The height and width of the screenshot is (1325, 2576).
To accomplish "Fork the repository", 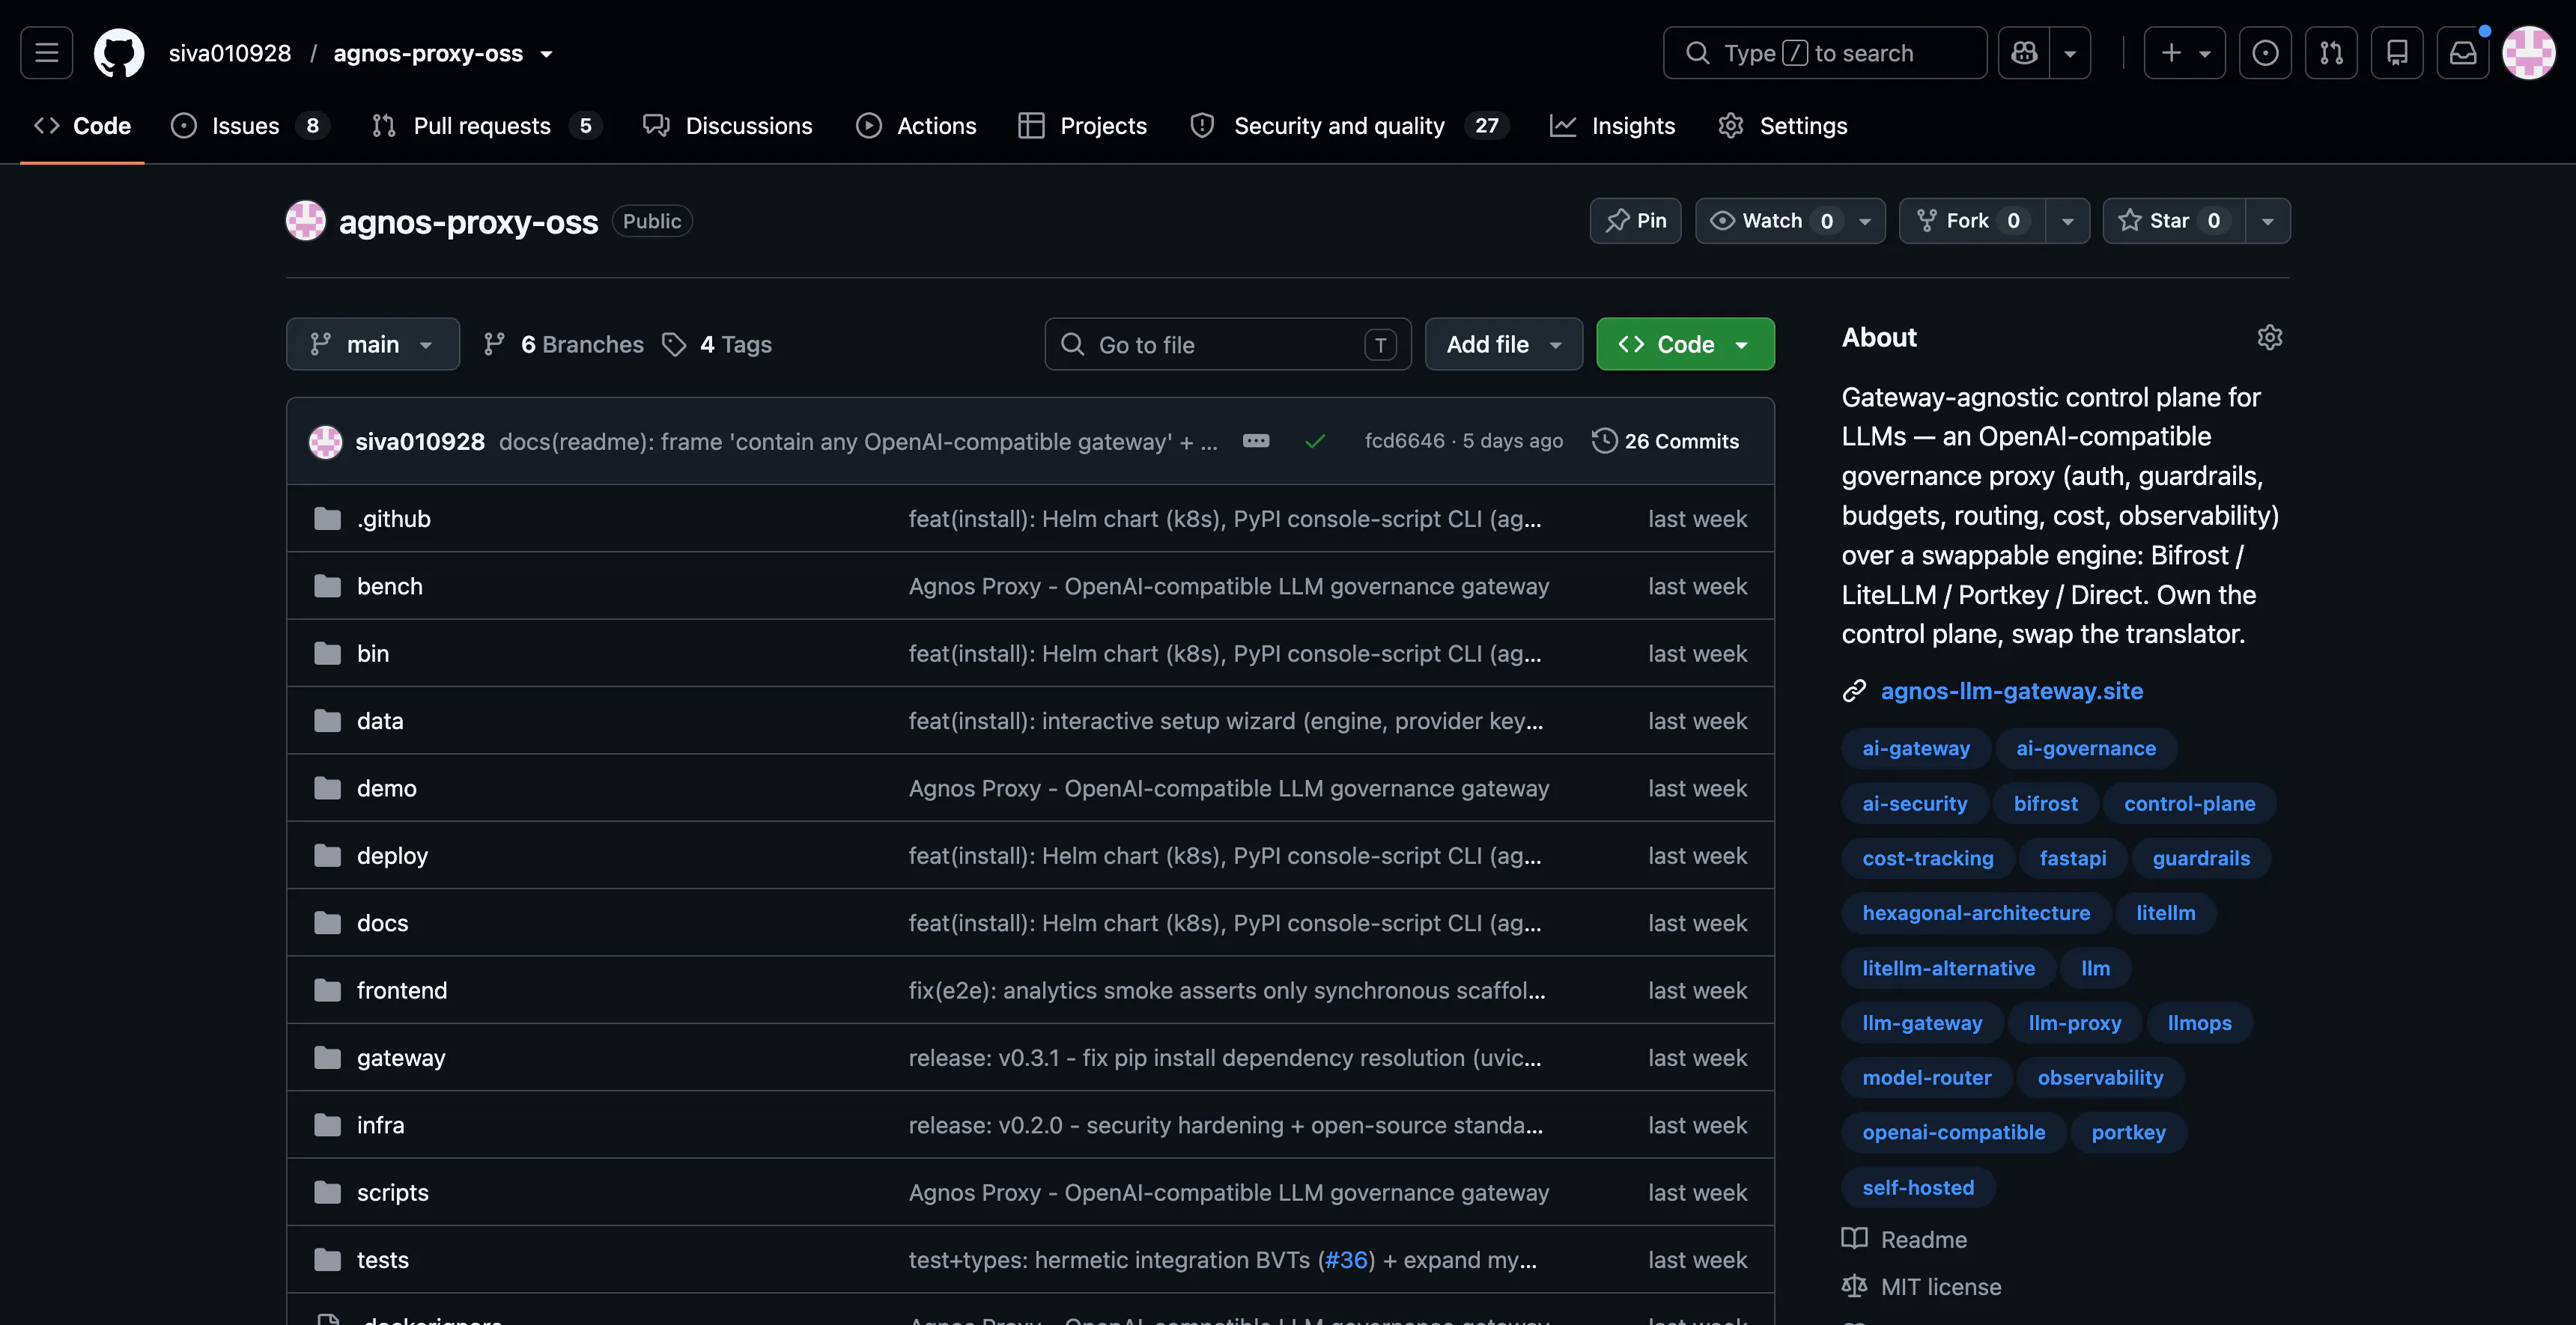I will tap(1972, 221).
